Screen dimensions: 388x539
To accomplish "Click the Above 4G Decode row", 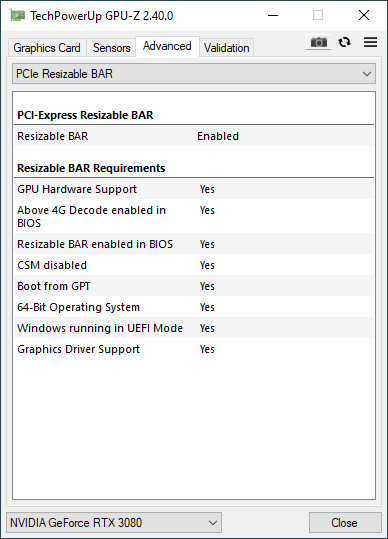I will tap(194, 217).
